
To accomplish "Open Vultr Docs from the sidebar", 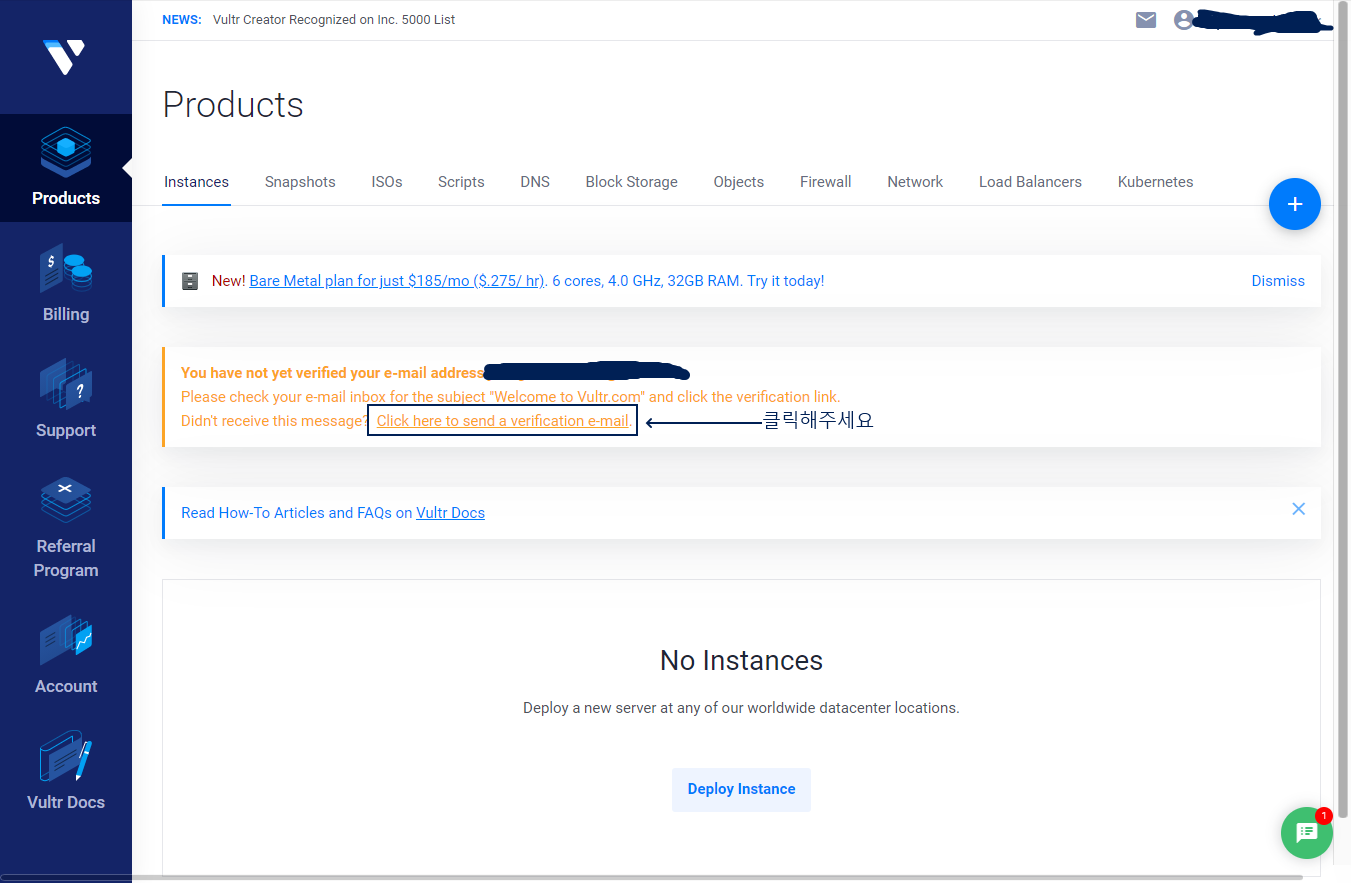I will [66, 772].
